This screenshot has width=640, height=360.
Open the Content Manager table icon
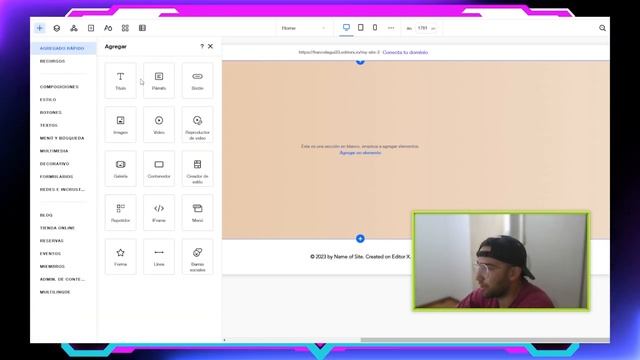pos(142,28)
